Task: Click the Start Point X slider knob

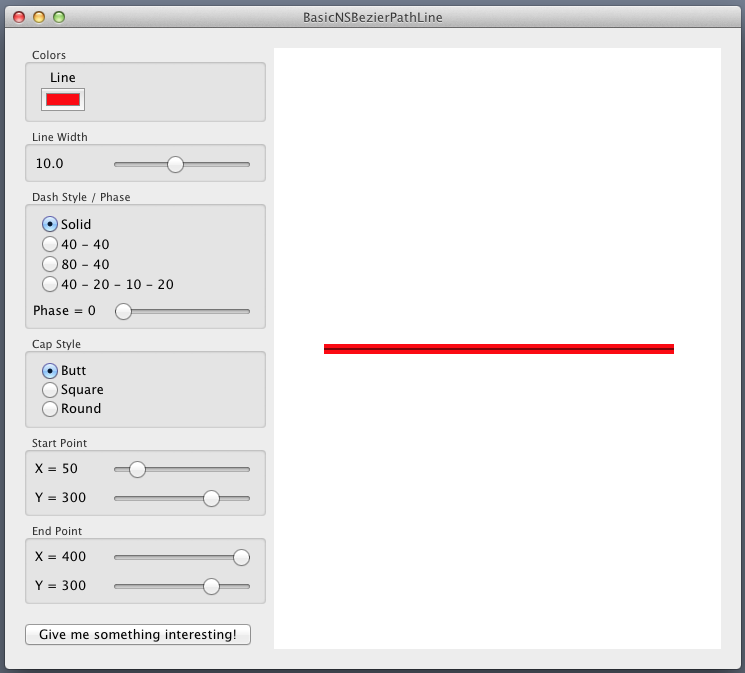Action: point(137,469)
